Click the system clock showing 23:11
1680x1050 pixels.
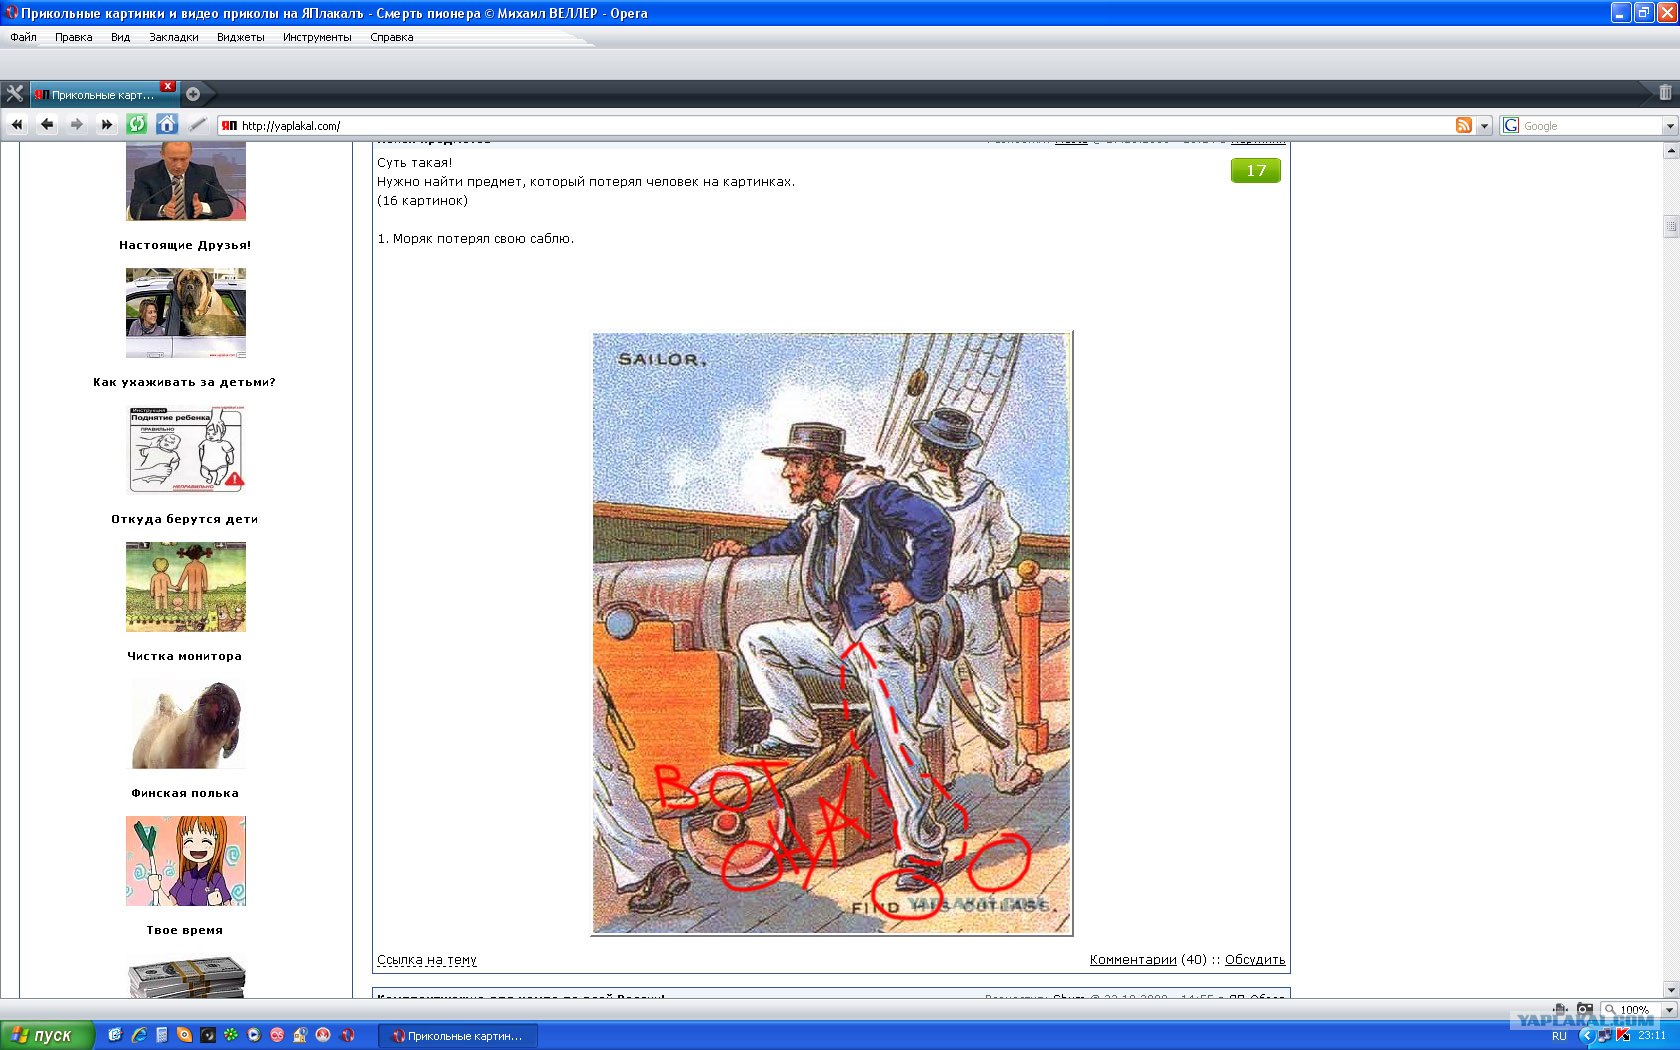point(1652,1036)
